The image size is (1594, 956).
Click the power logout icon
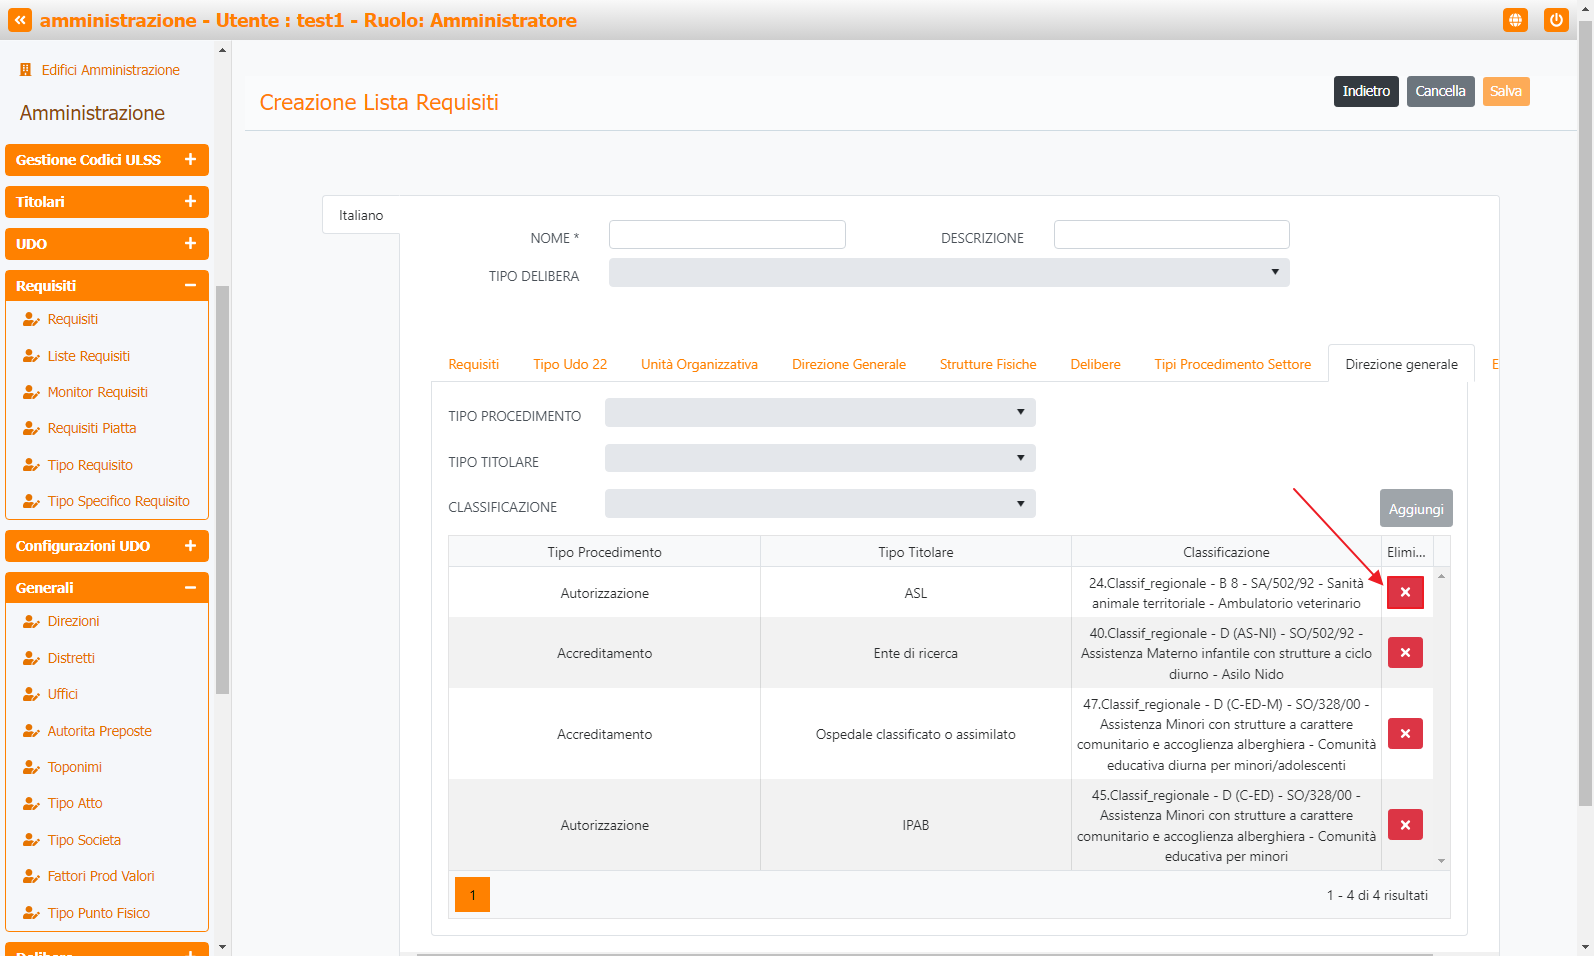point(1556,20)
